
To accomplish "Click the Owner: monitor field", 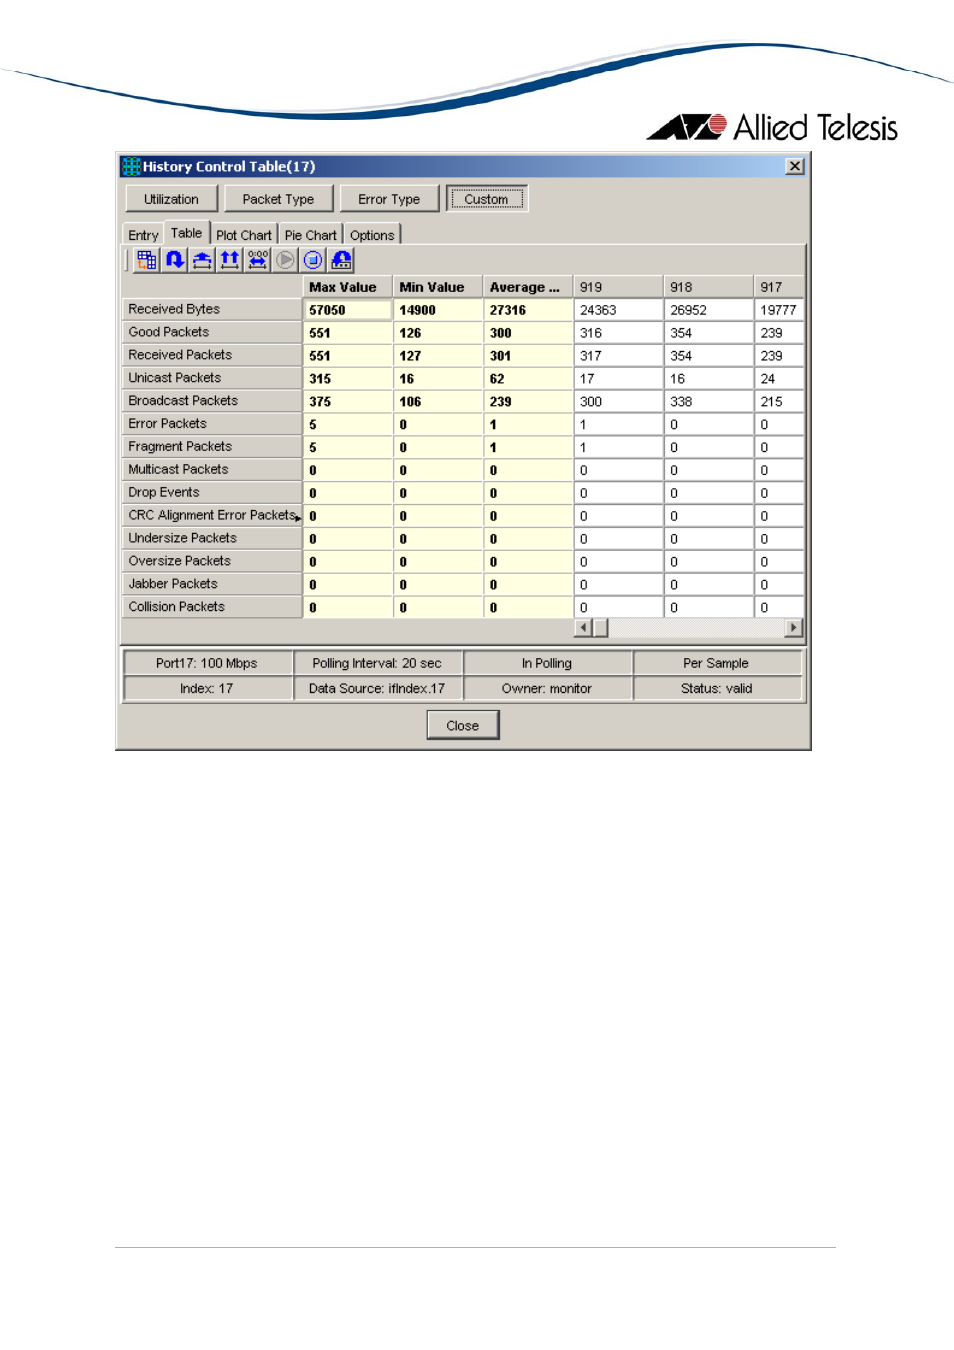I will click(547, 688).
